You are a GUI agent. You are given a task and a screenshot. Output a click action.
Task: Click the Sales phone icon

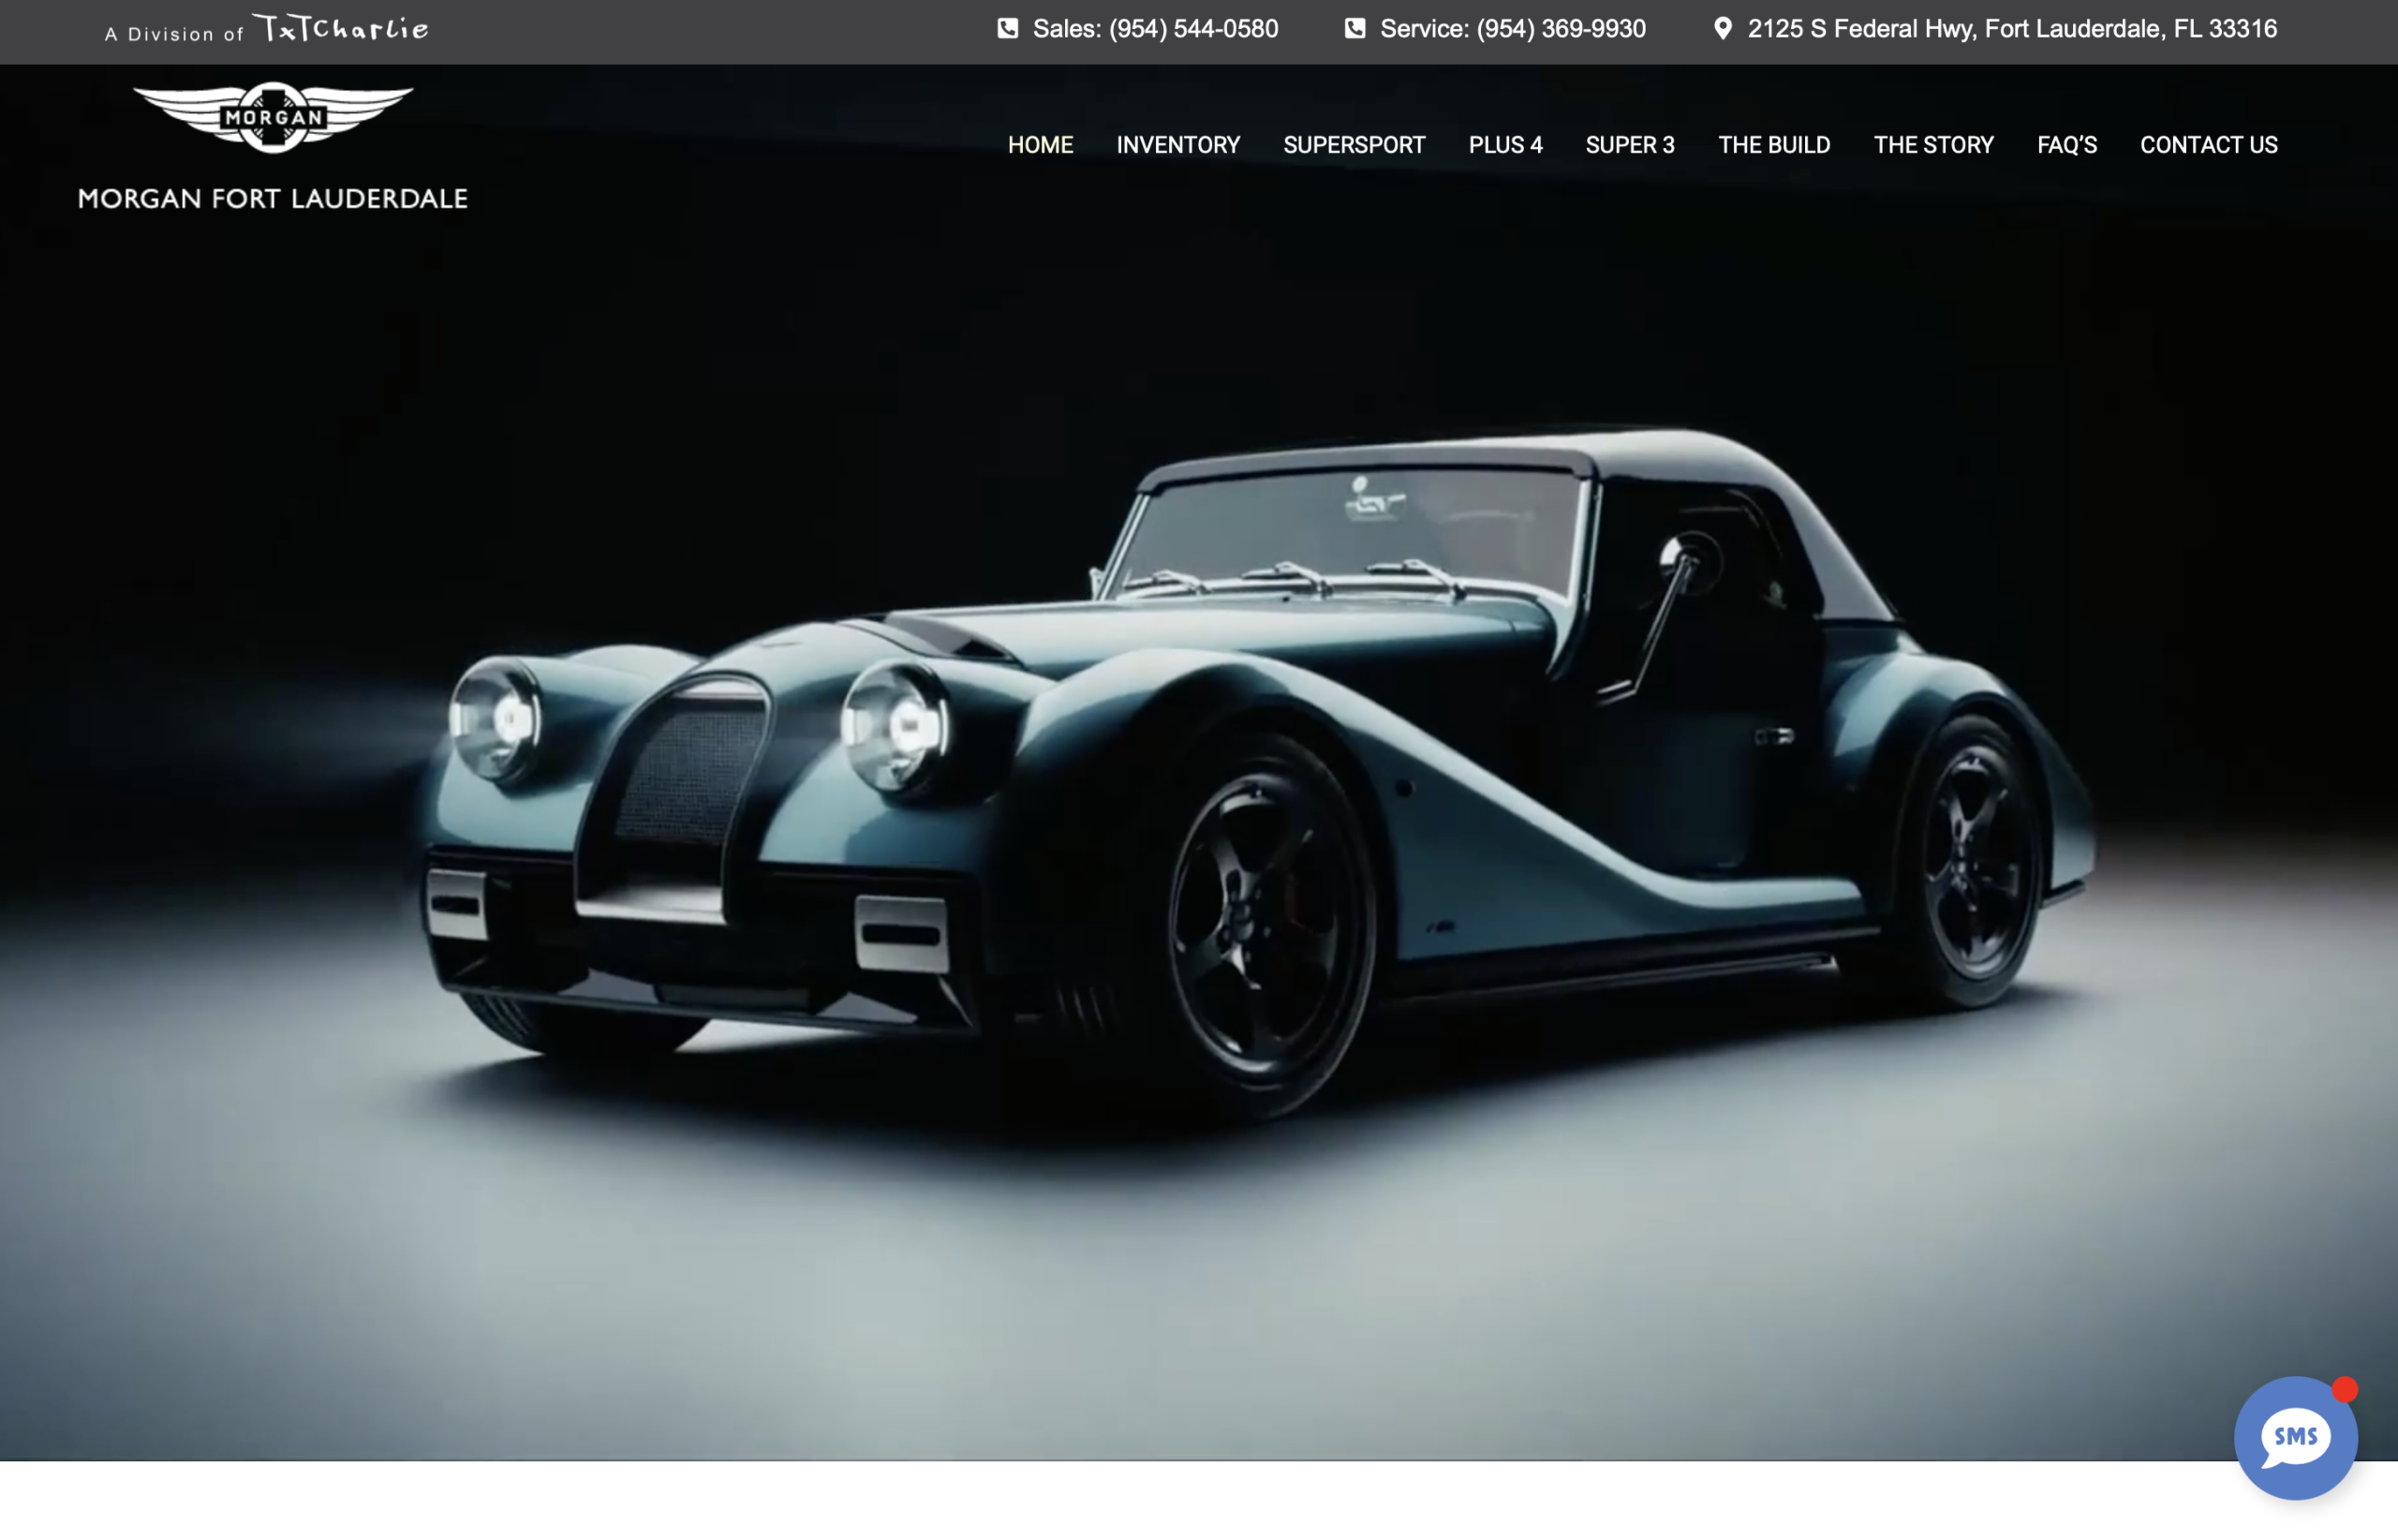[1007, 29]
